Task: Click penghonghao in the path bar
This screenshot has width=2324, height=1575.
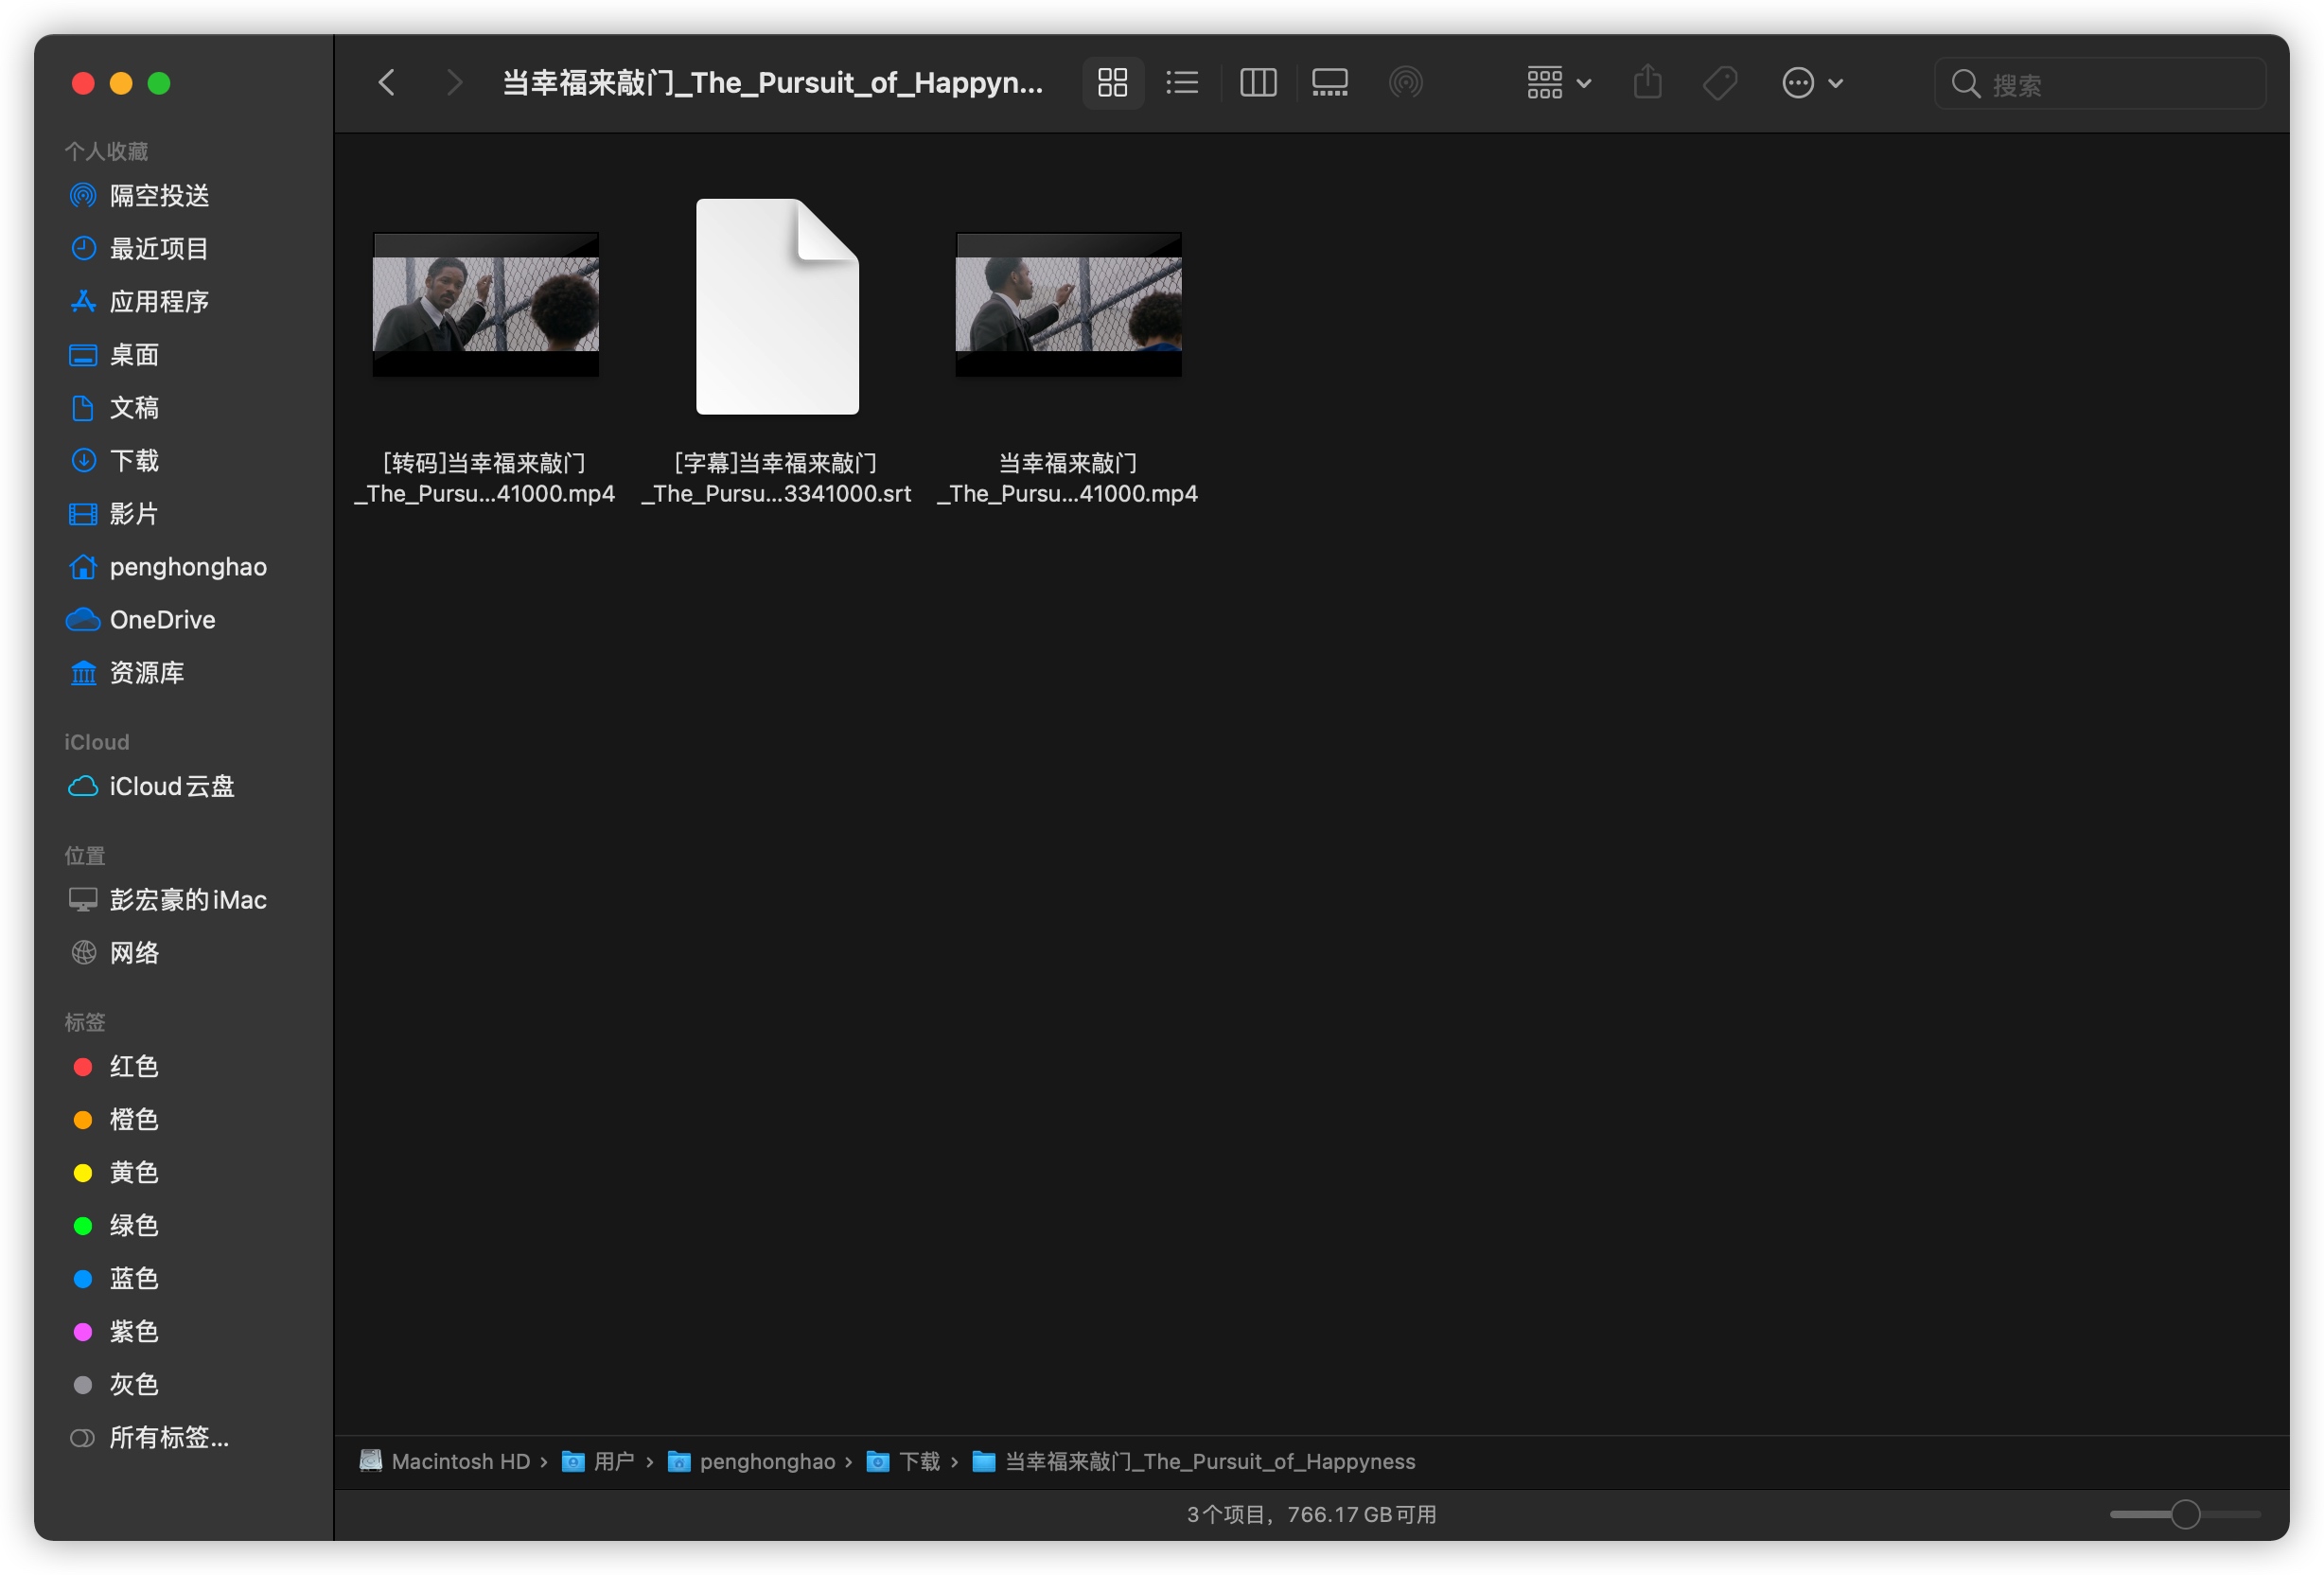Action: 766,1461
